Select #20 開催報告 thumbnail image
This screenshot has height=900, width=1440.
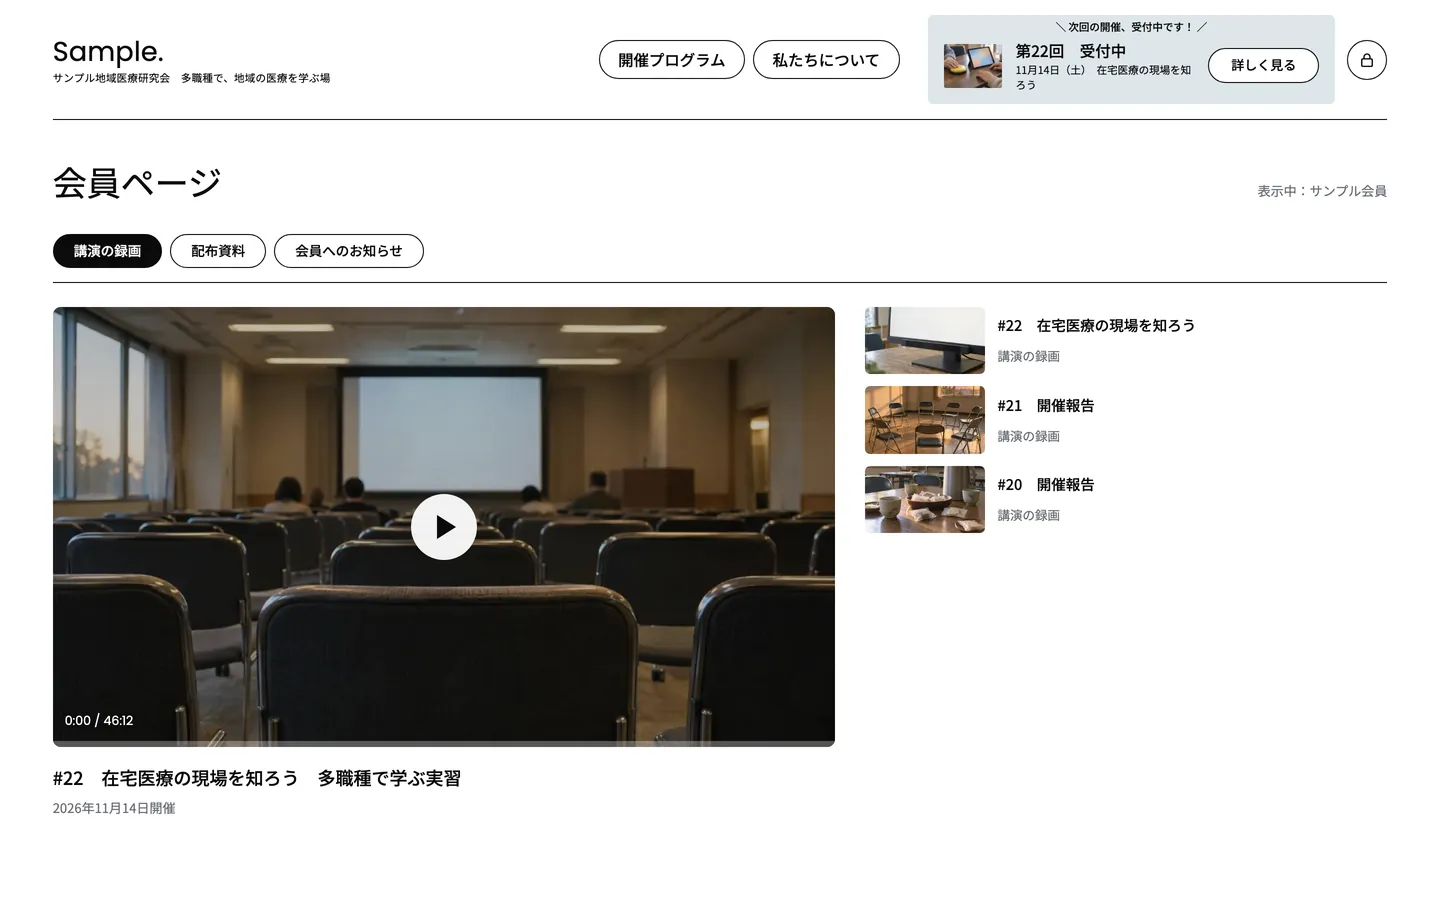click(925, 499)
